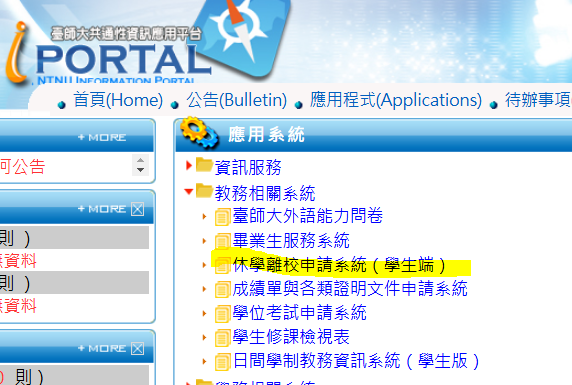Click arrow bullet before 學位考試申請系統
This screenshot has height=385, width=572.
point(204,313)
